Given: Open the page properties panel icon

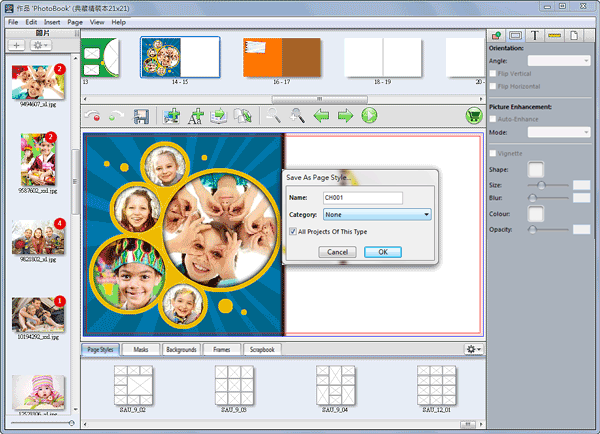Looking at the screenshot, I should click(574, 36).
